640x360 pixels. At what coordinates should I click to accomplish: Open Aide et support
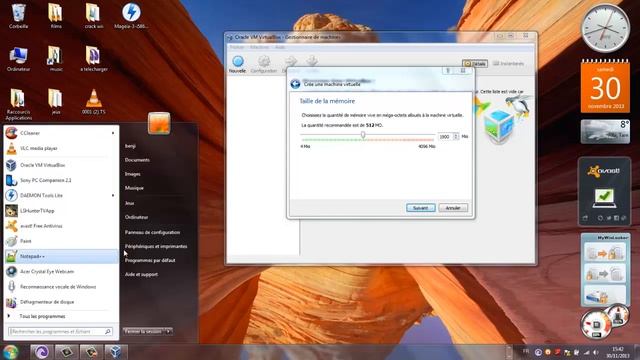141,274
